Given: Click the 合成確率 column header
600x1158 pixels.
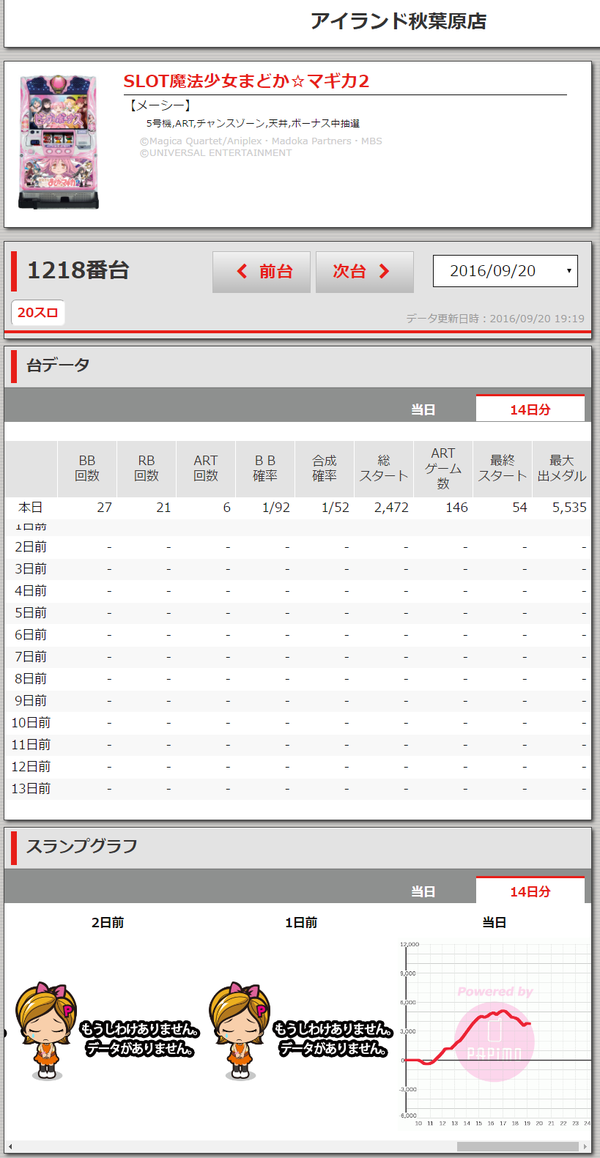Looking at the screenshot, I should coord(324,468).
